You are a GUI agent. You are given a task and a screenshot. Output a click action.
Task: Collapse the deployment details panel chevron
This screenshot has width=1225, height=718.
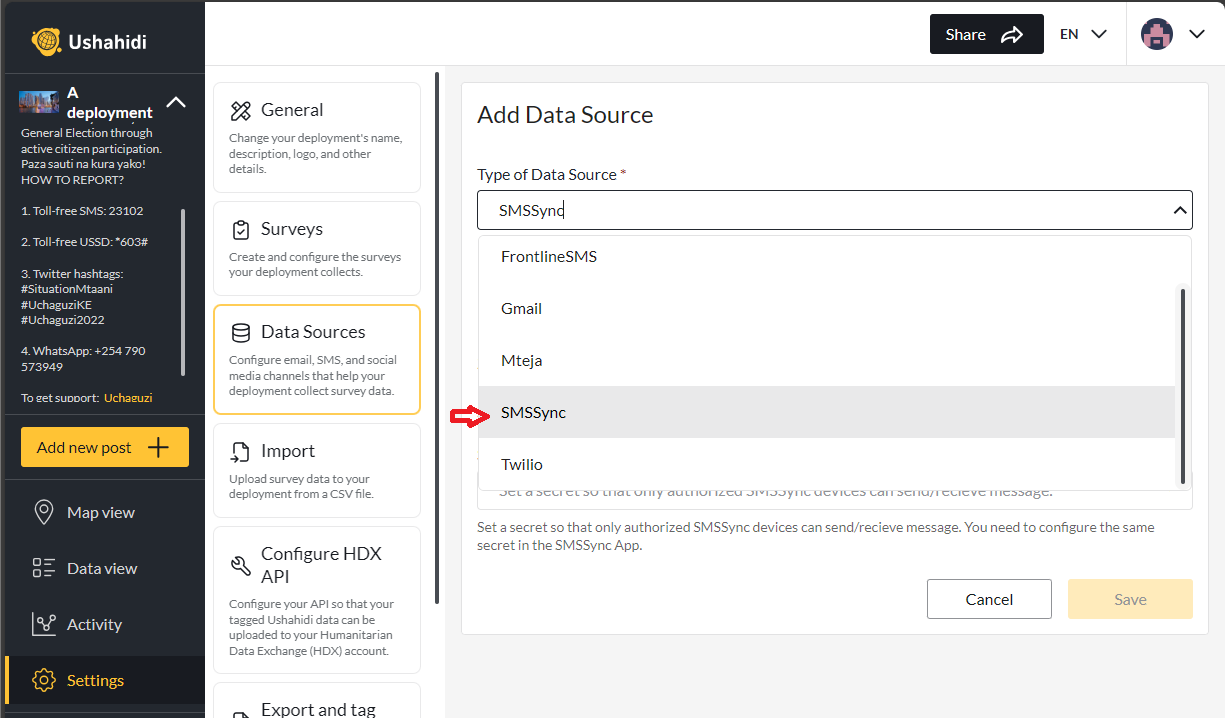(176, 101)
